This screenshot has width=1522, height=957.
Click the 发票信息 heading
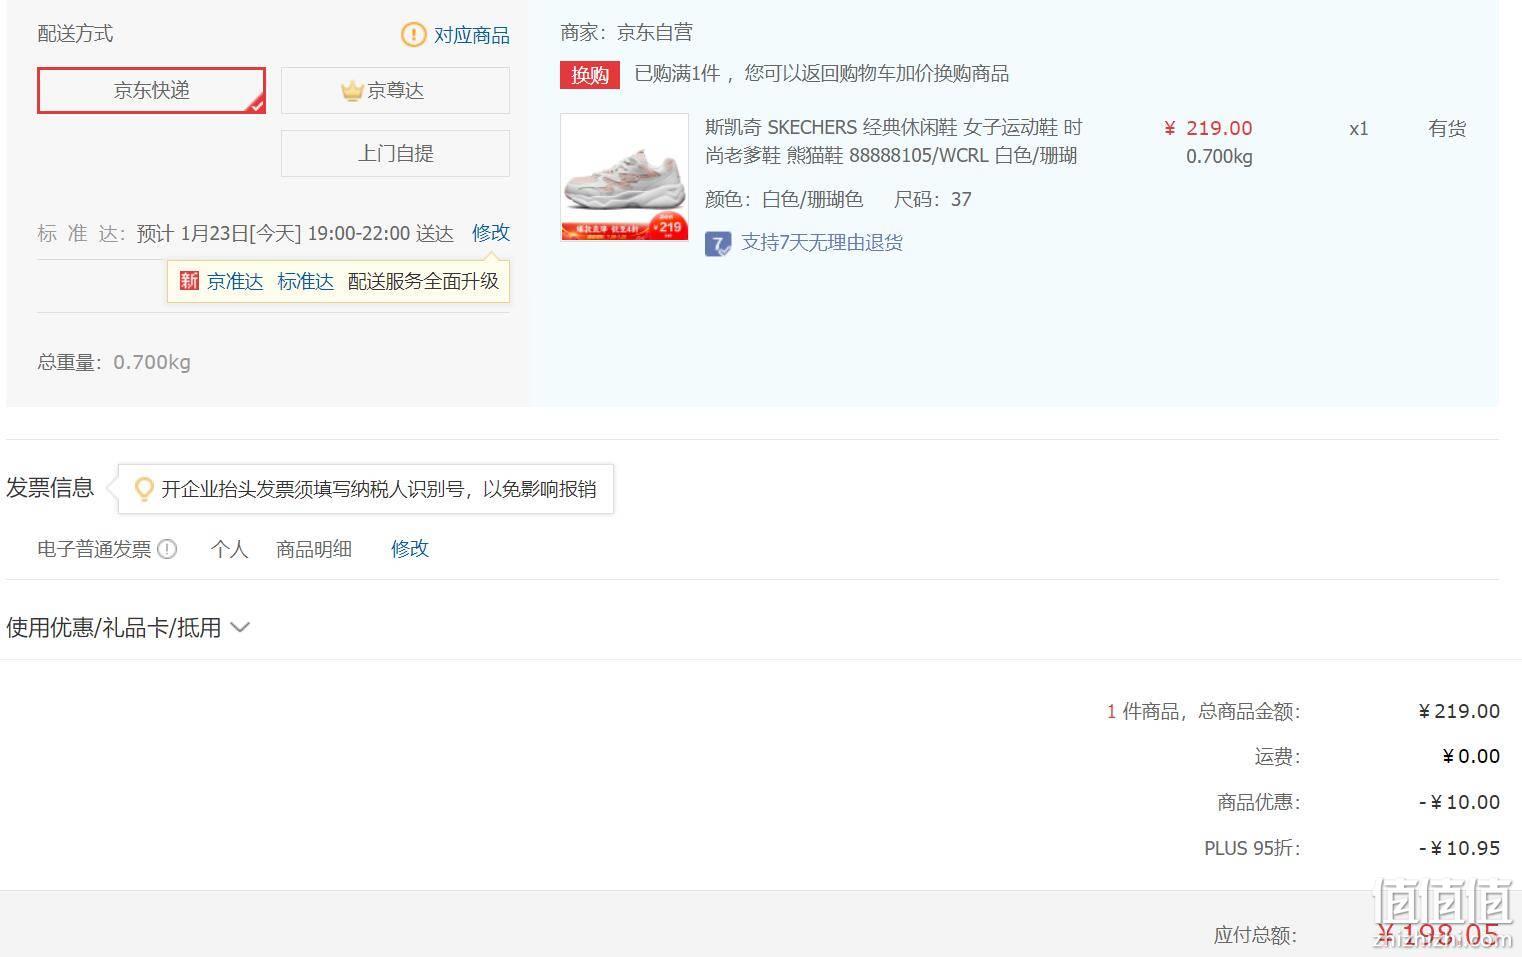coord(50,488)
